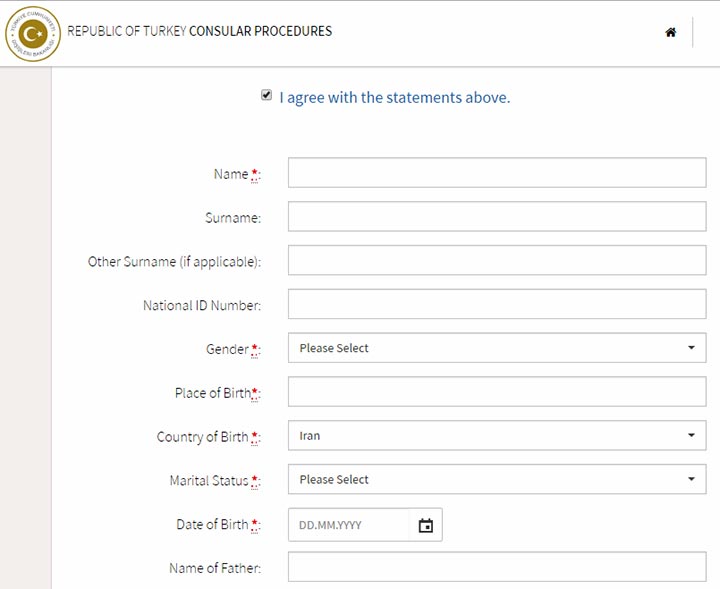Click the Date of Birth label
The image size is (720, 589).
(x=212, y=524)
